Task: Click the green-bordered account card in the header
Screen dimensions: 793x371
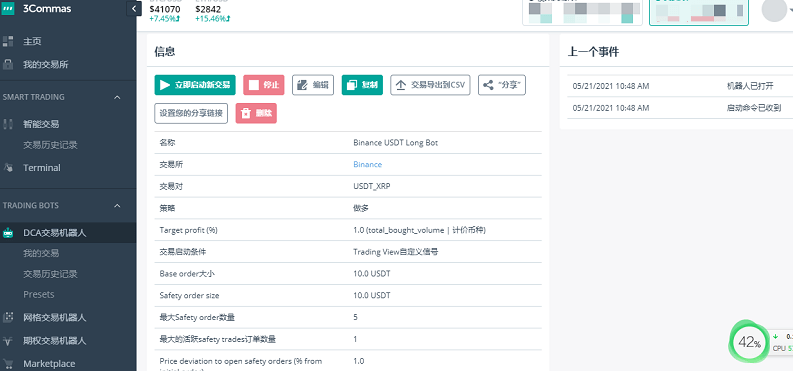Action: pos(698,12)
